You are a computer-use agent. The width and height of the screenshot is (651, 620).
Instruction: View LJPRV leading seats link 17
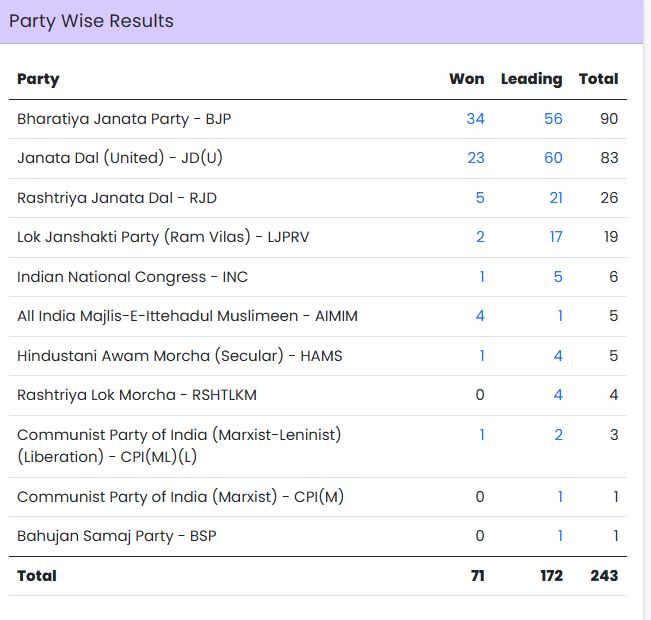coord(555,237)
